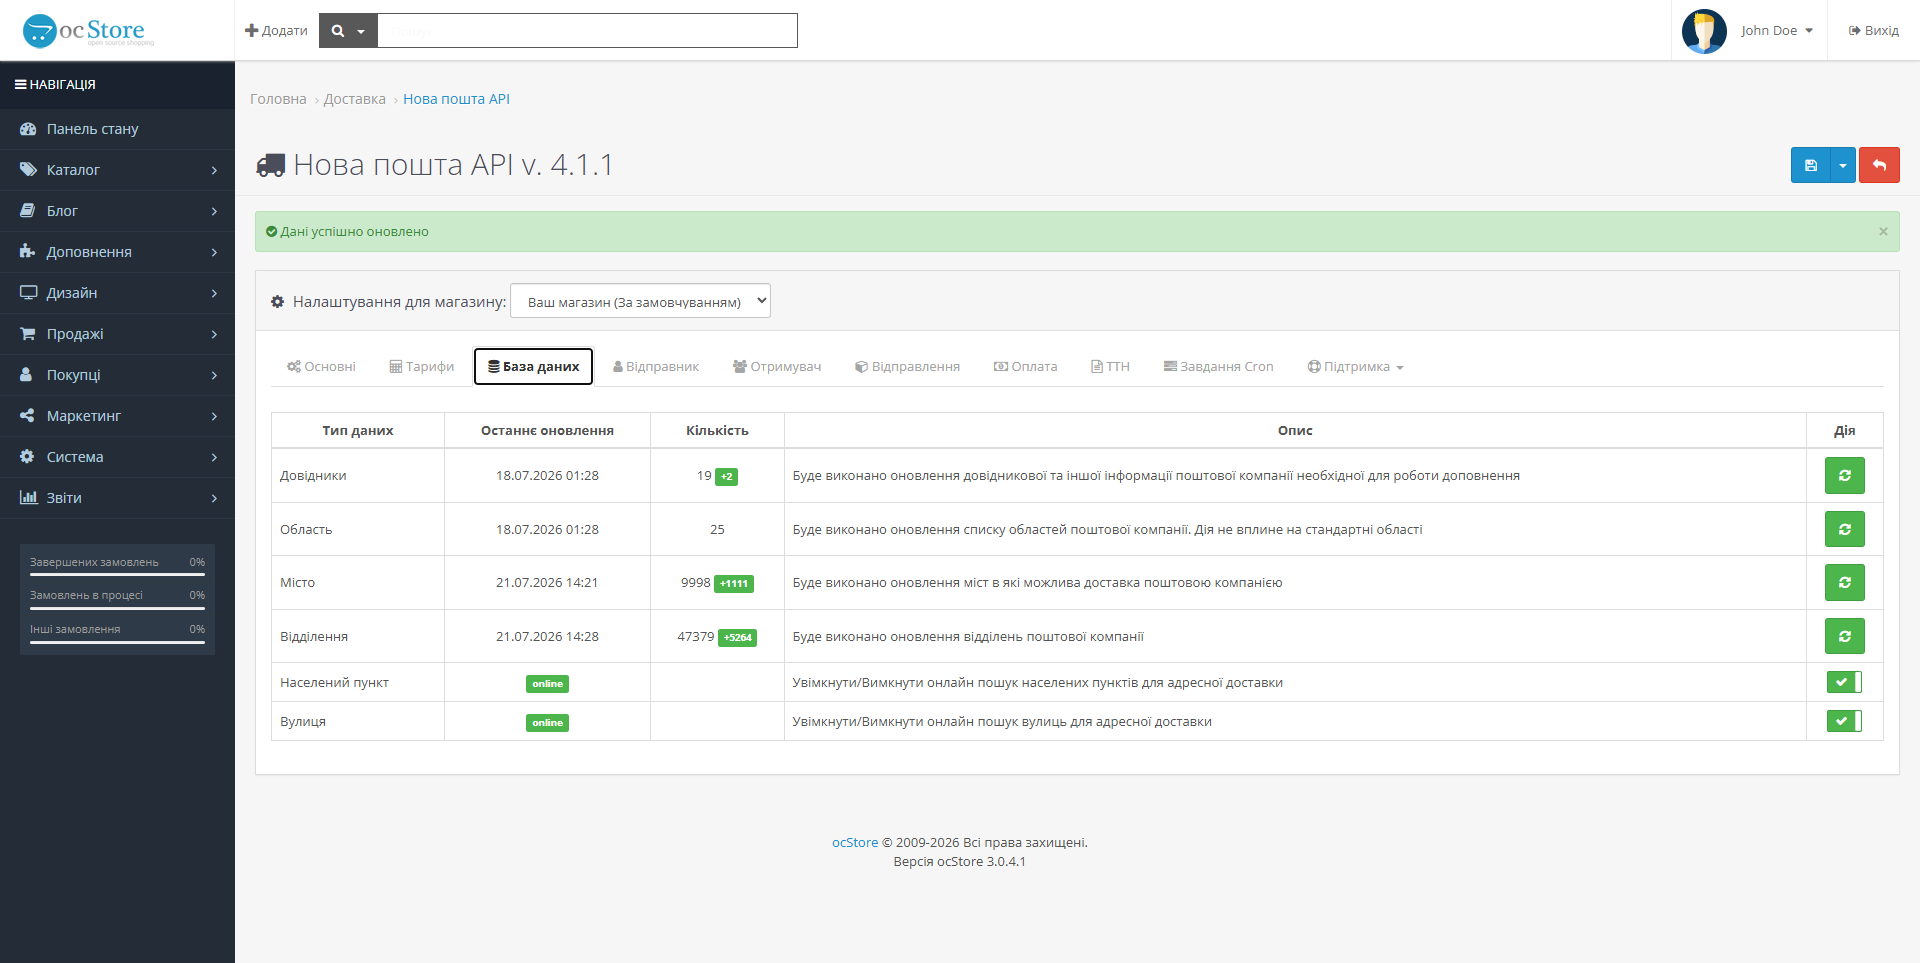Click the Вихід logout link
Screen dimensions: 1920x963
(x=1874, y=31)
